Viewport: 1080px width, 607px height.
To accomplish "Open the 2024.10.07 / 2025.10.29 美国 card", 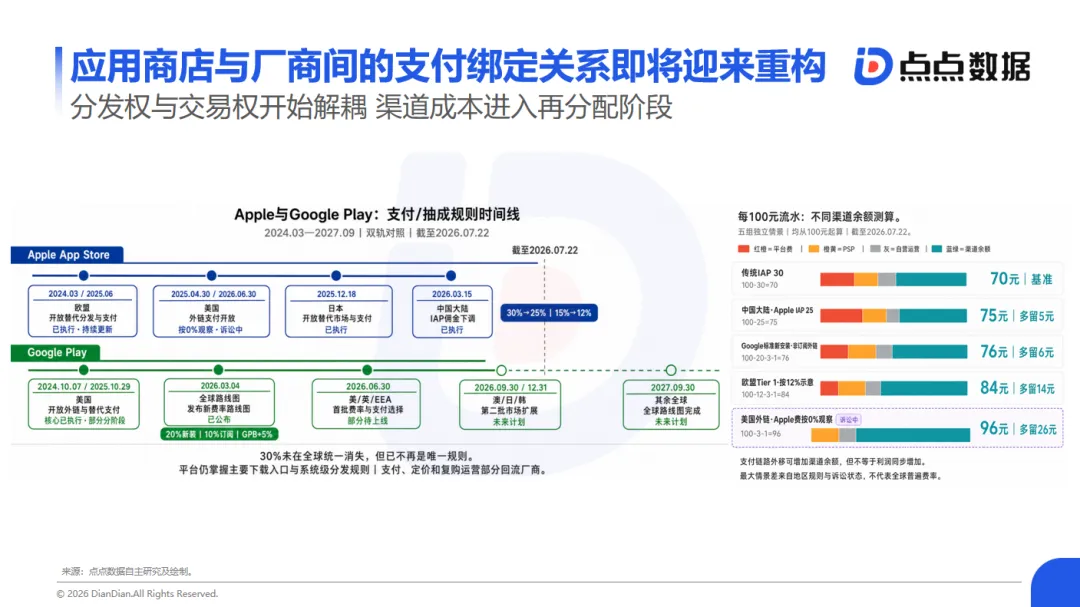I will pos(83,404).
